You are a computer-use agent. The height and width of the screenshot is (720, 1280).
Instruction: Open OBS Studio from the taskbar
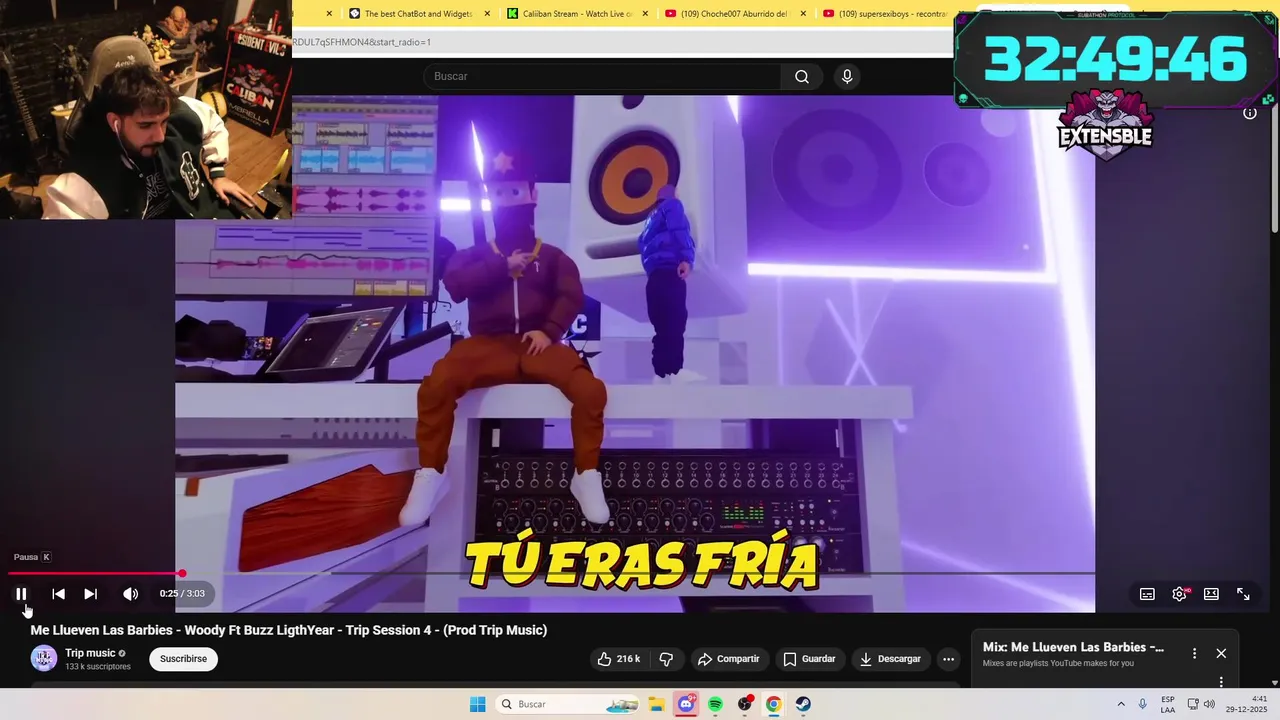[x=745, y=704]
